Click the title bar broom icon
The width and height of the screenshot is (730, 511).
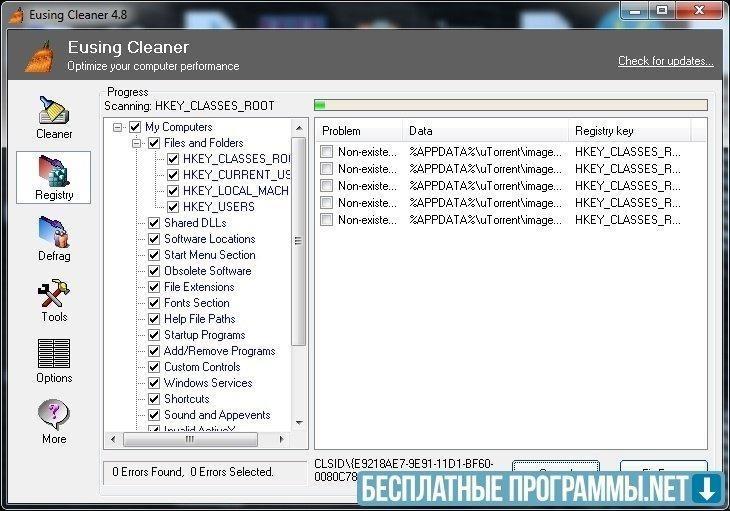(x=17, y=14)
